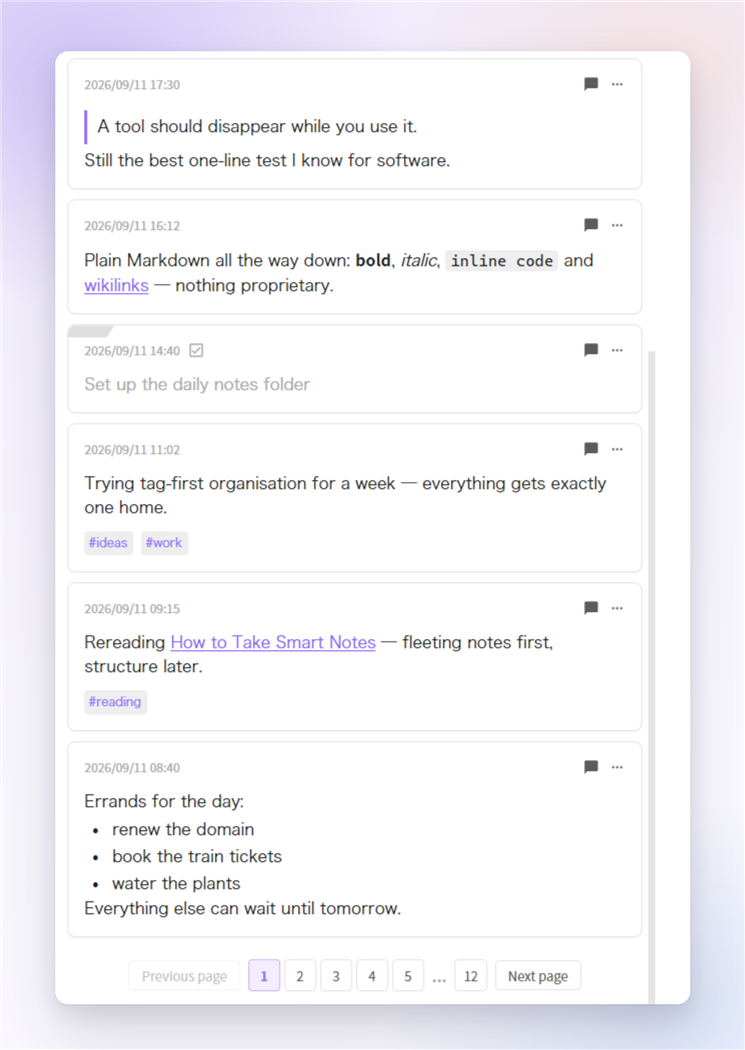This screenshot has height=1050, width=745.
Task: Click the Previous page button
Action: pos(184,976)
